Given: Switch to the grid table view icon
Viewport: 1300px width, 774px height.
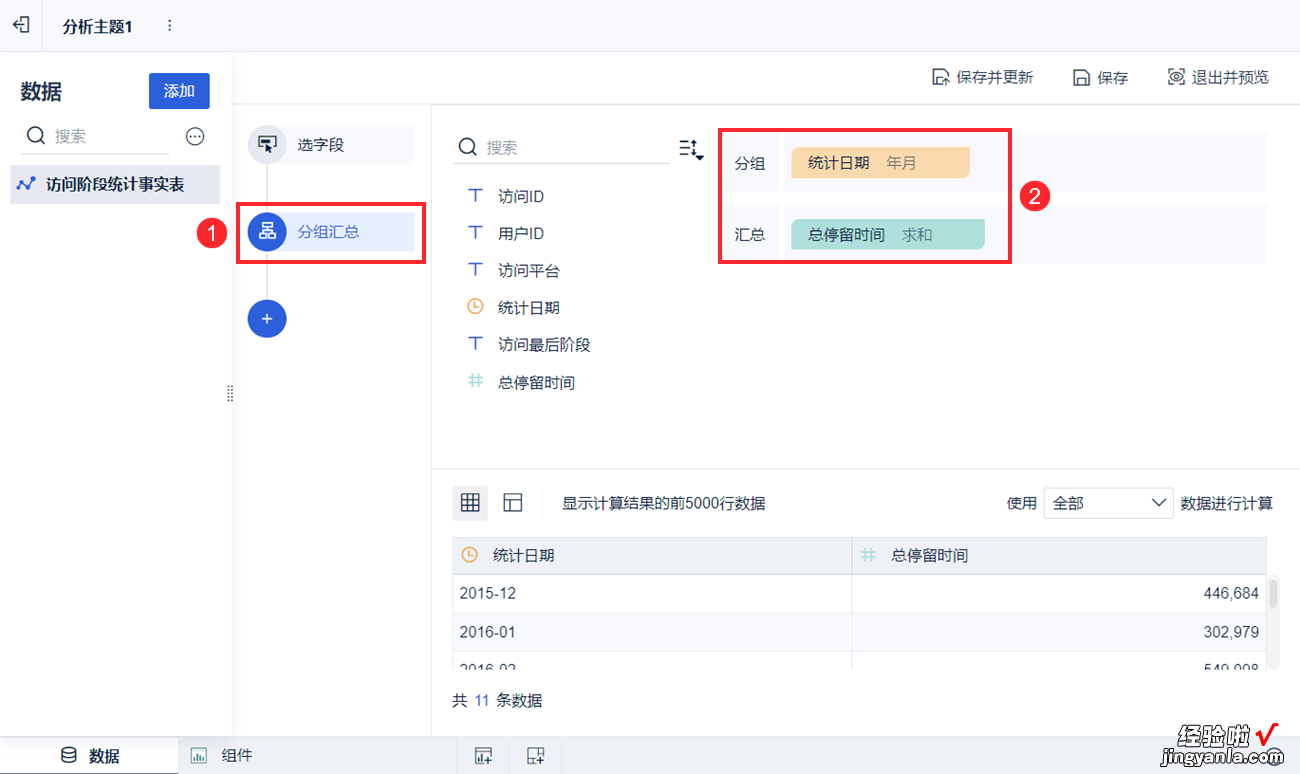Looking at the screenshot, I should point(470,503).
